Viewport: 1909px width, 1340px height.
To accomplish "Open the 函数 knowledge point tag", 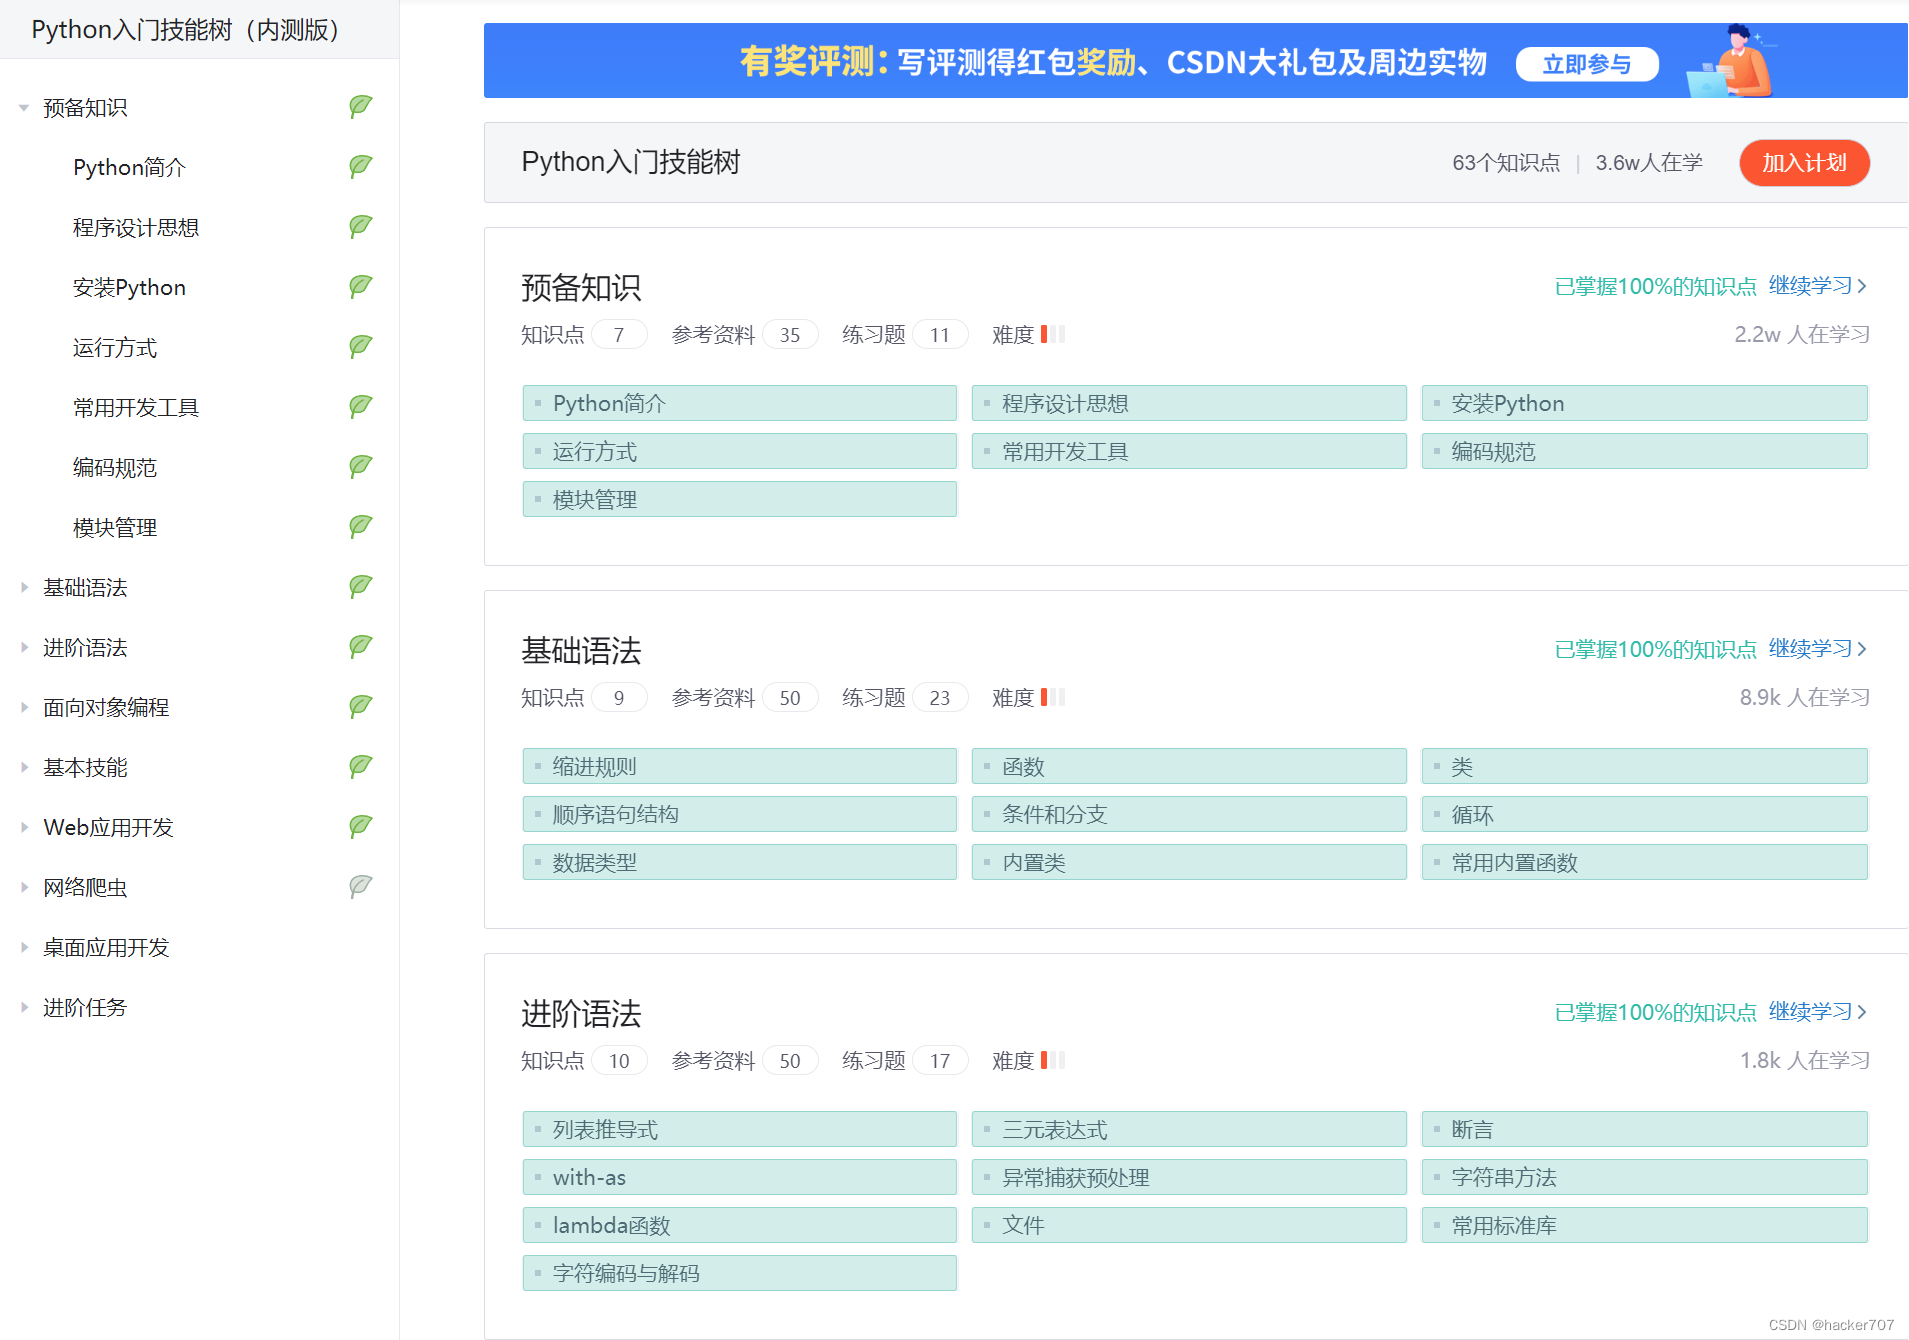I will pos(1189,766).
